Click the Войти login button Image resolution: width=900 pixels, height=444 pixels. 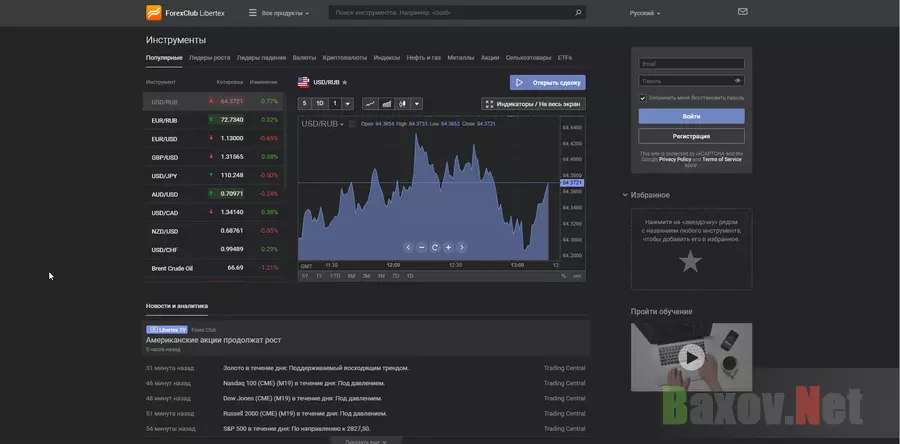point(692,116)
